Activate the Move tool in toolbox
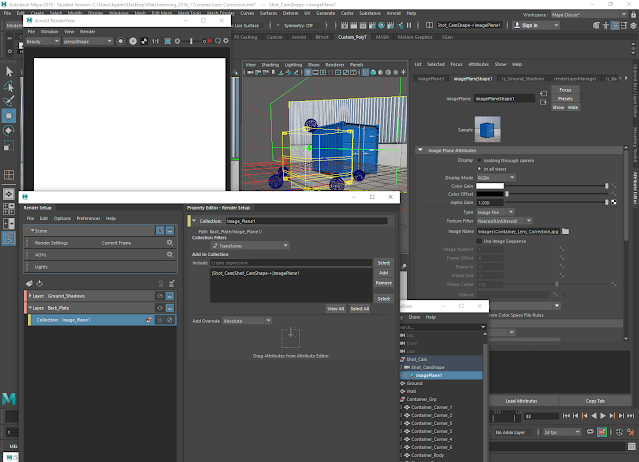 coord(9,116)
